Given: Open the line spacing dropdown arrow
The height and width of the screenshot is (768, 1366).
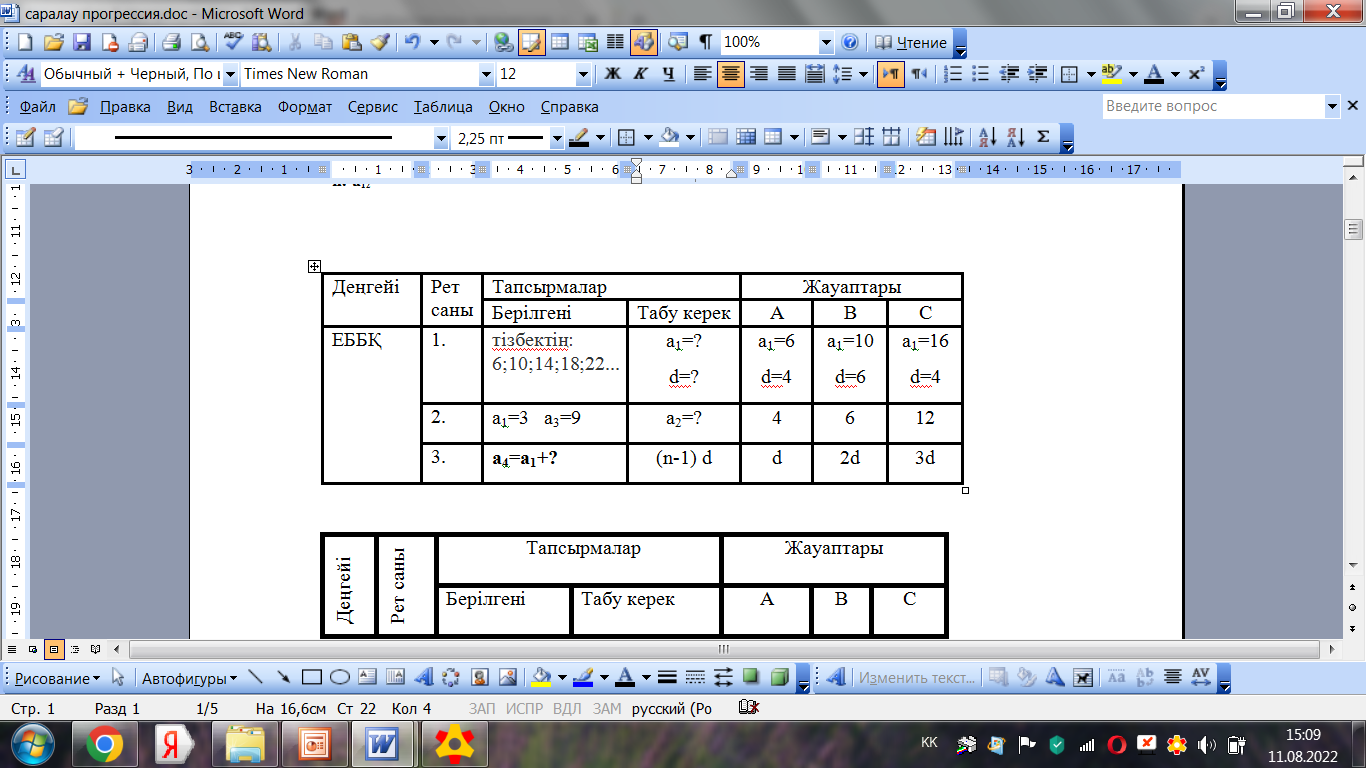Looking at the screenshot, I should 862,74.
